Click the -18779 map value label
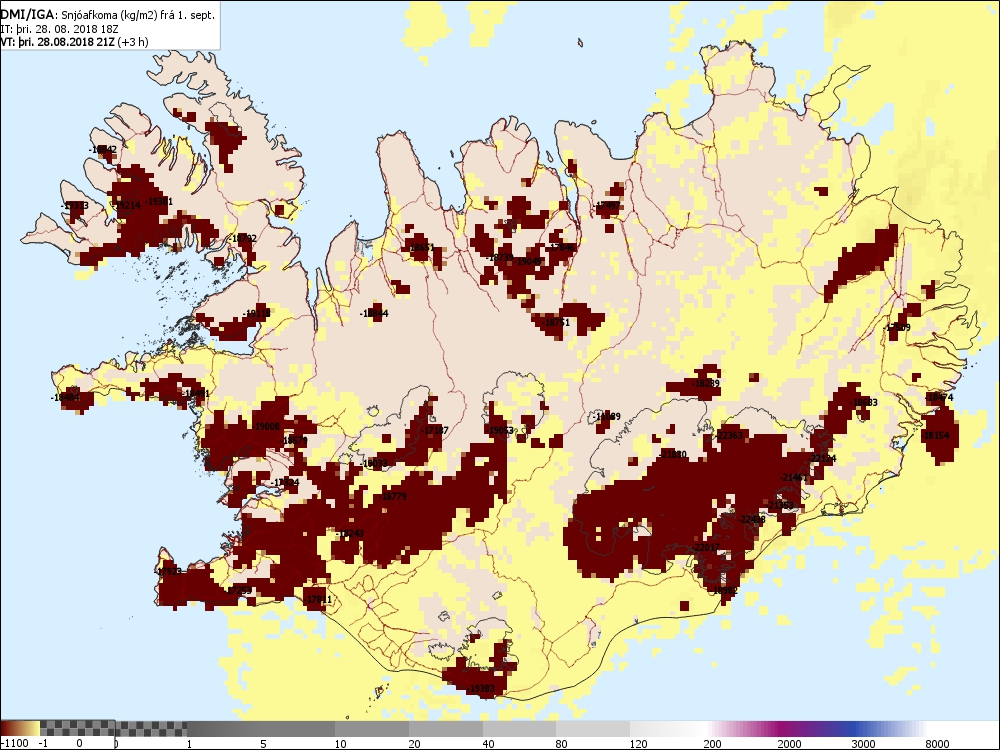Viewport: 1000px width, 750px height. (x=393, y=496)
